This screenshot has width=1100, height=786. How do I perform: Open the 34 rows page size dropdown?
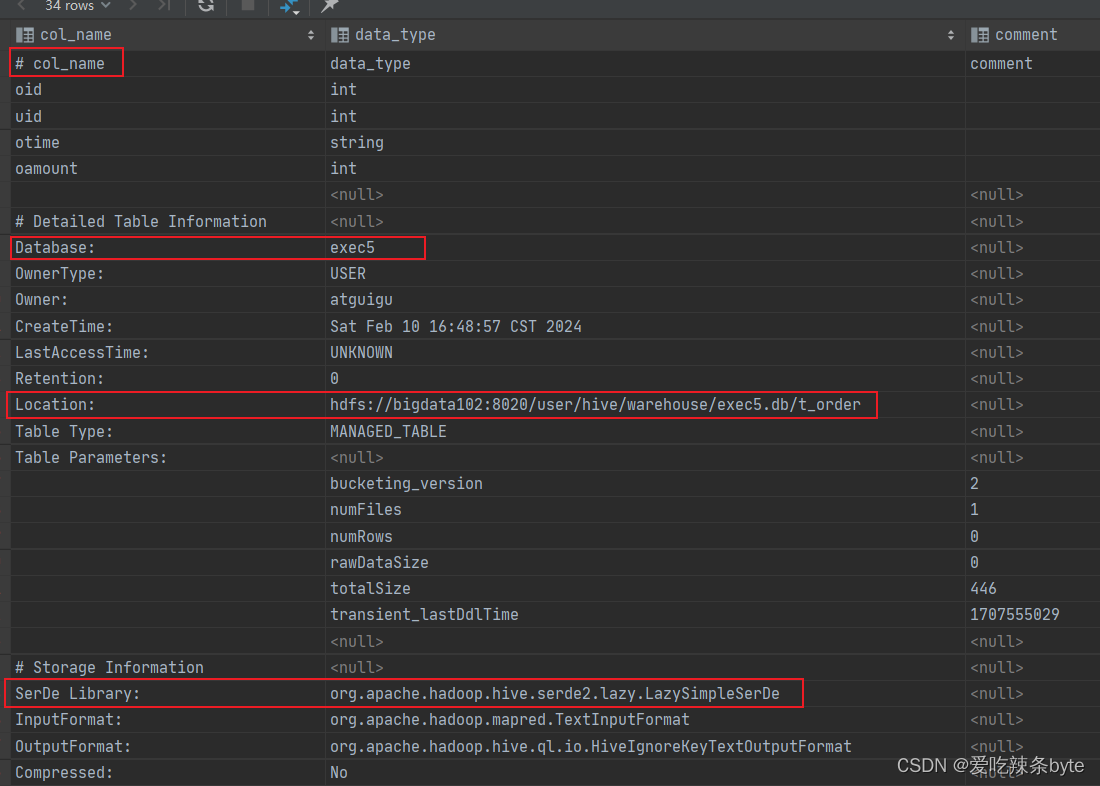click(x=77, y=6)
